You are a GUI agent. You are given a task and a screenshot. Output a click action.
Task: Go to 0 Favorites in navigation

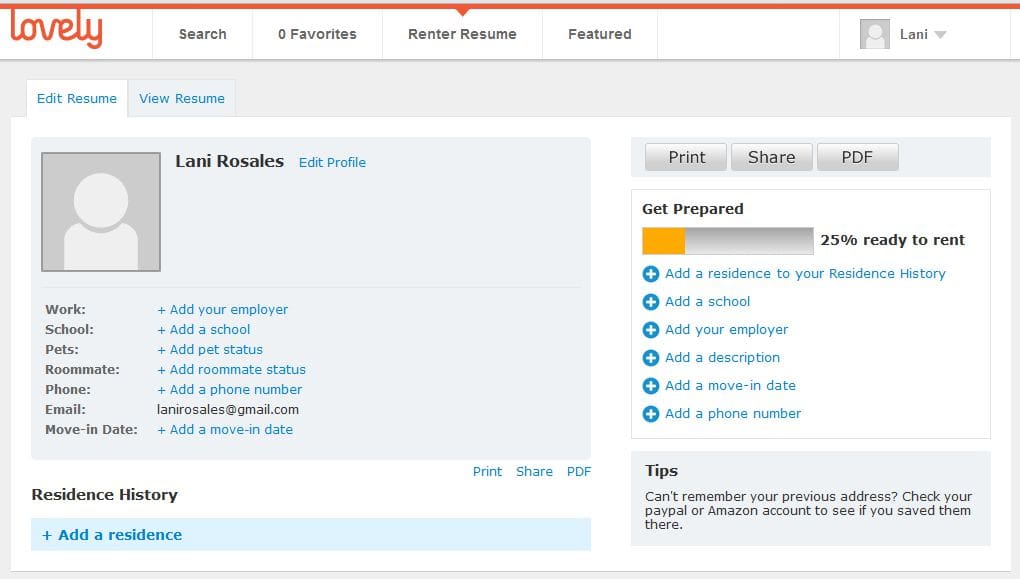pos(317,34)
